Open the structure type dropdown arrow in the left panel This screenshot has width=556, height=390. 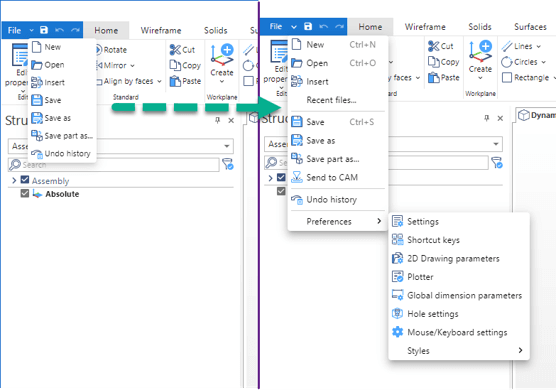click(226, 146)
